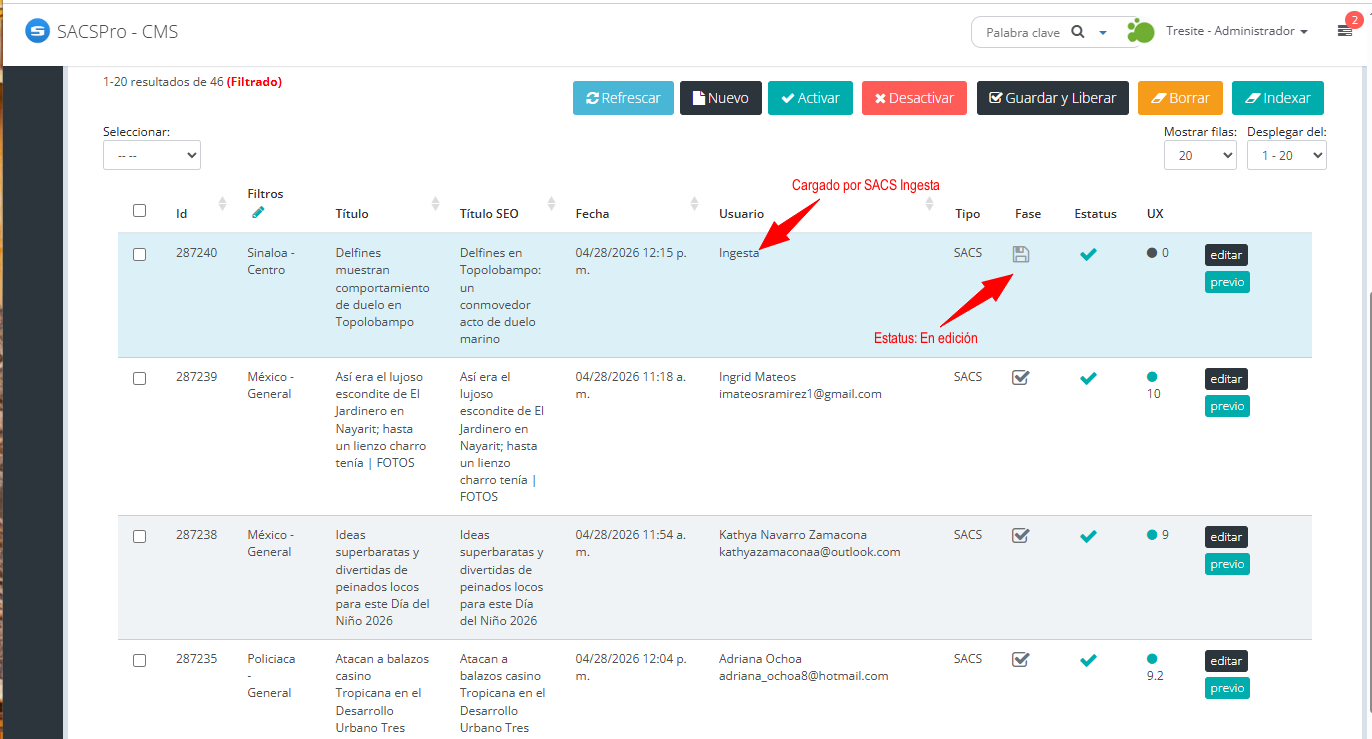This screenshot has height=739, width=1372.
Task: Sort by the Fecha column arrows
Action: coord(694,203)
